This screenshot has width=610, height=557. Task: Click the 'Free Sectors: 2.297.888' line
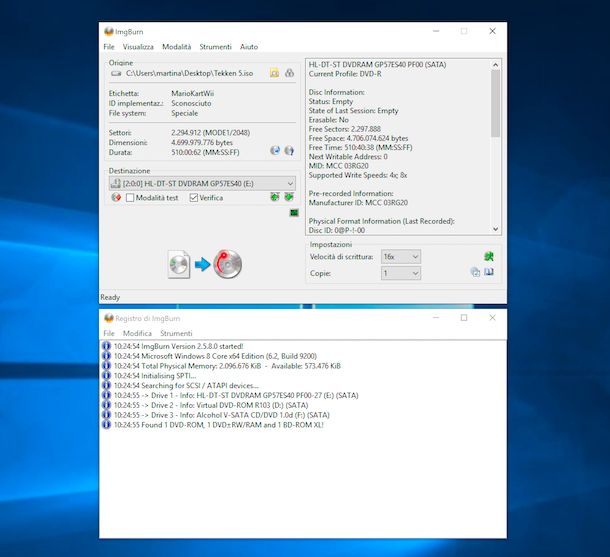point(345,129)
